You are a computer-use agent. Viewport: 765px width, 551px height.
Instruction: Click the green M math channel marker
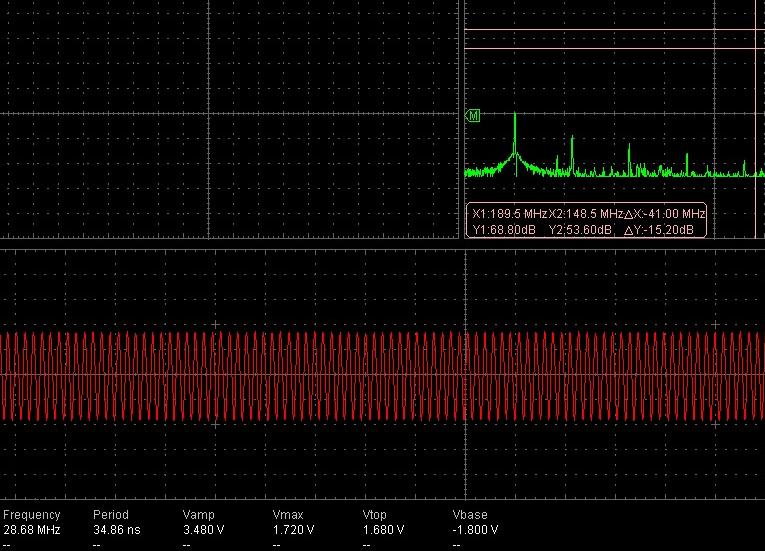coord(473,116)
